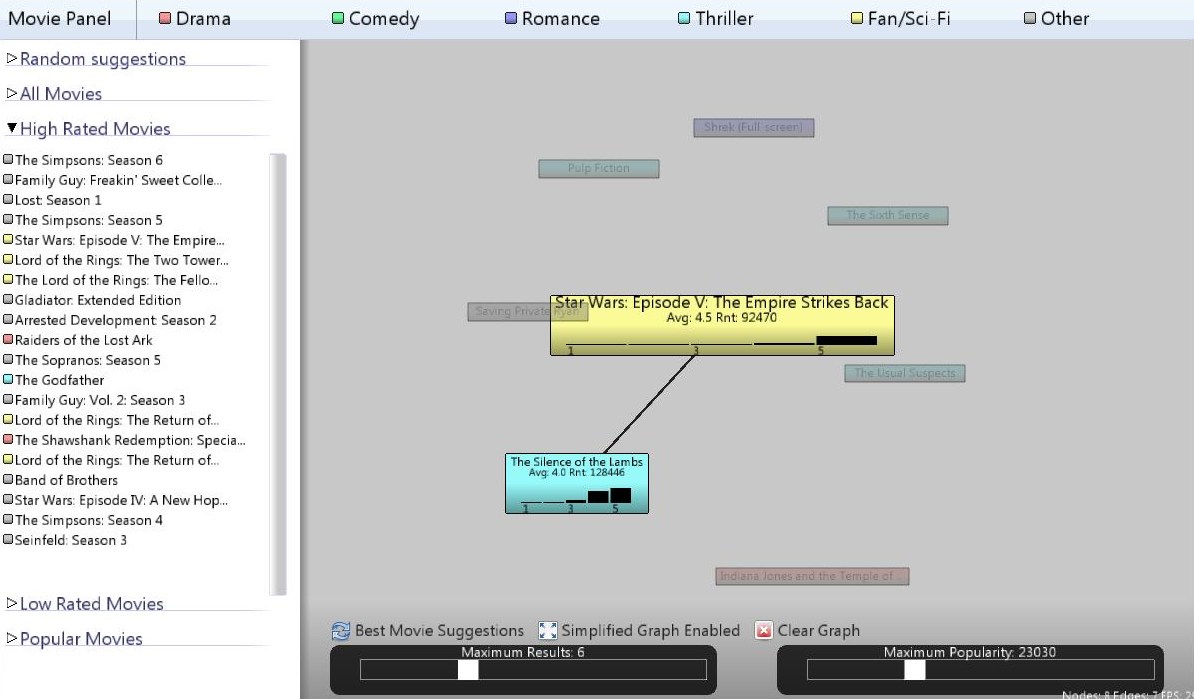Select Seinfeld: Season 3 entry

tap(65, 540)
